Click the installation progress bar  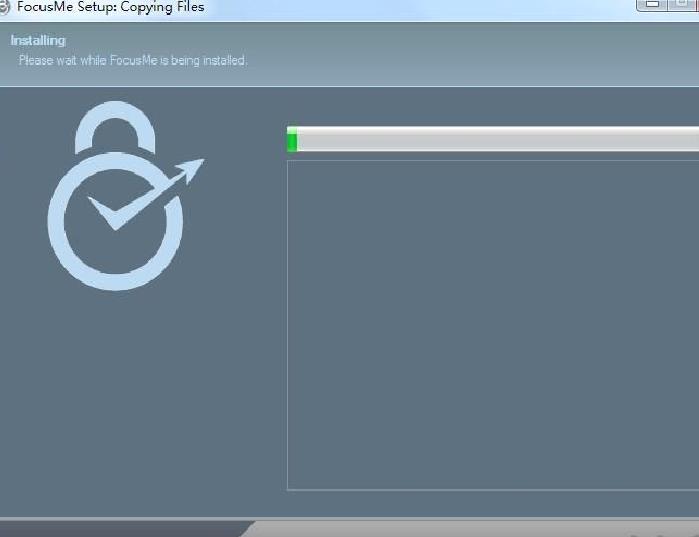(x=493, y=139)
